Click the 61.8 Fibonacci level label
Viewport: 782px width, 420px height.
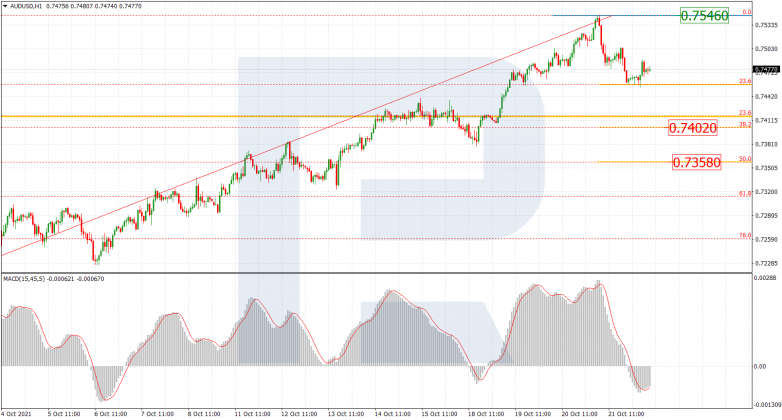pyautogui.click(x=745, y=193)
